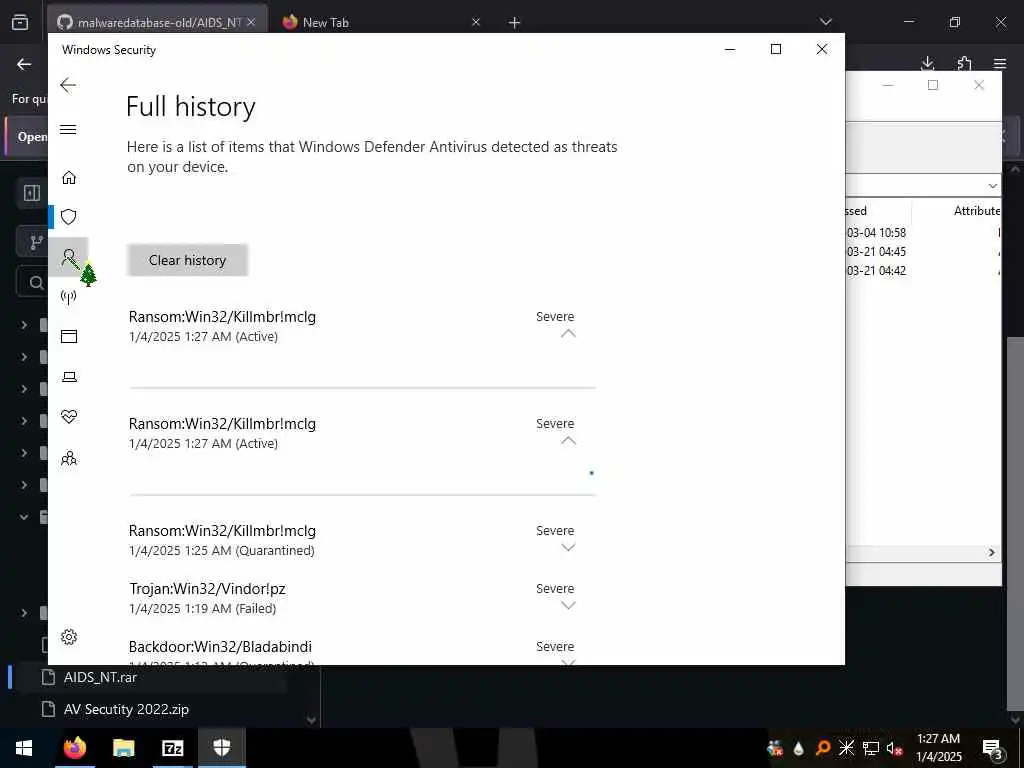Switch to the New Tab browser tab
Image resolution: width=1024 pixels, height=768 pixels.
[379, 22]
